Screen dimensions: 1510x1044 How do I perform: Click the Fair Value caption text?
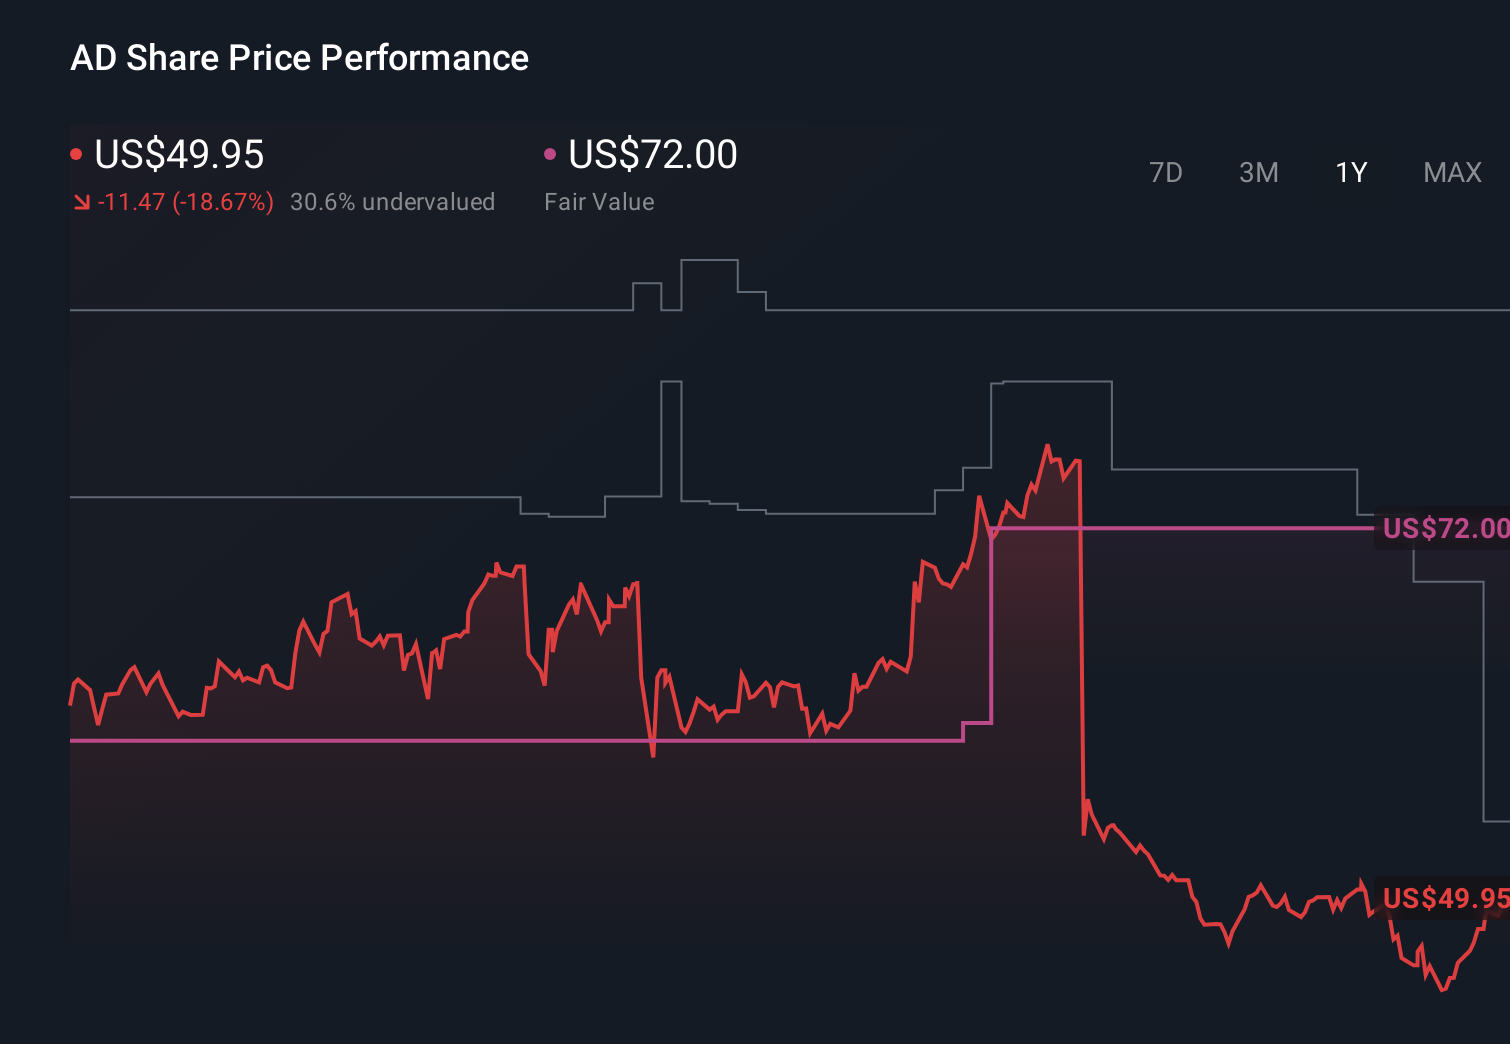(x=599, y=201)
